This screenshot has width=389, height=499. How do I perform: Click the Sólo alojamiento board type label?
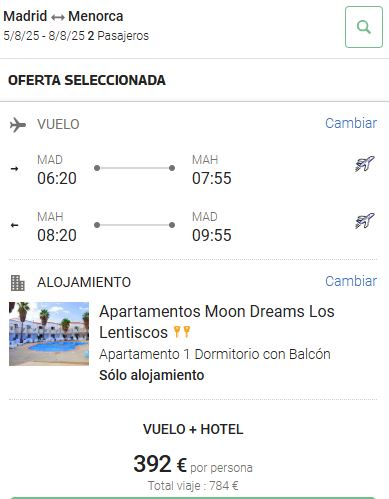[152, 375]
